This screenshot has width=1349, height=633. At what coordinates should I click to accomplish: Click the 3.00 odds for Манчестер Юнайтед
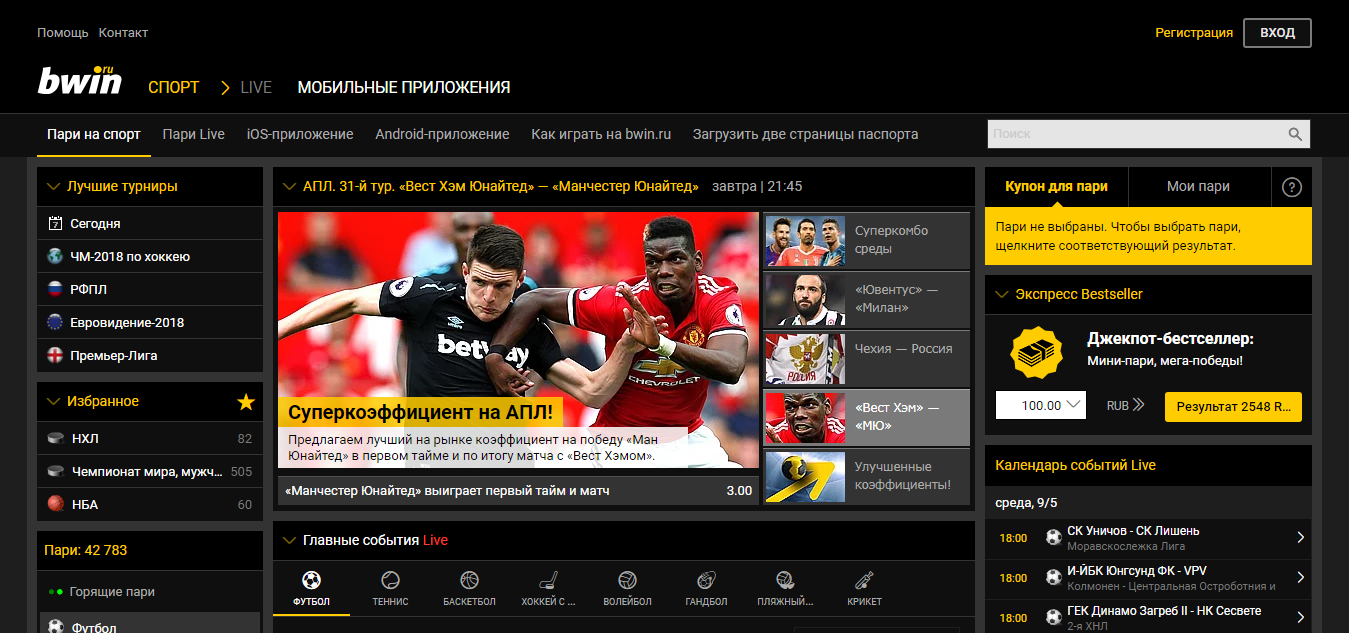[739, 490]
